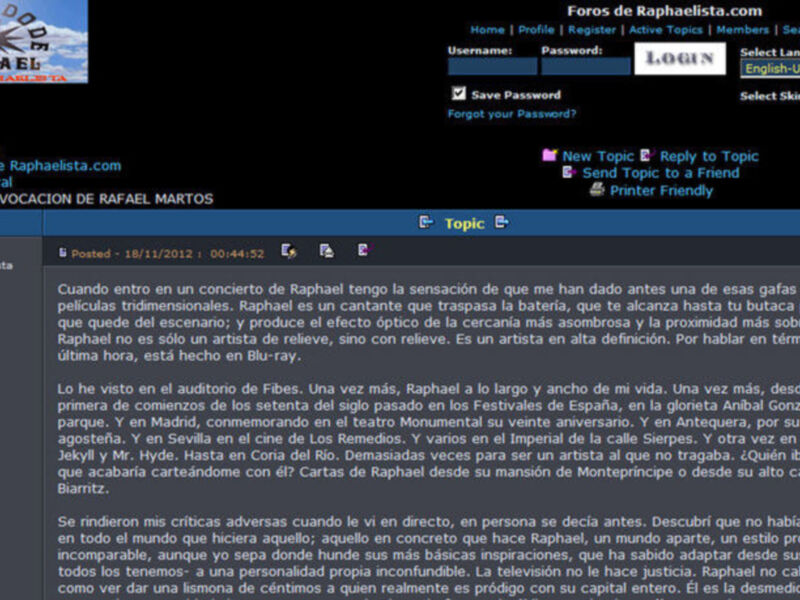Click the New Topic link
The width and height of the screenshot is (800, 600).
[x=598, y=156]
